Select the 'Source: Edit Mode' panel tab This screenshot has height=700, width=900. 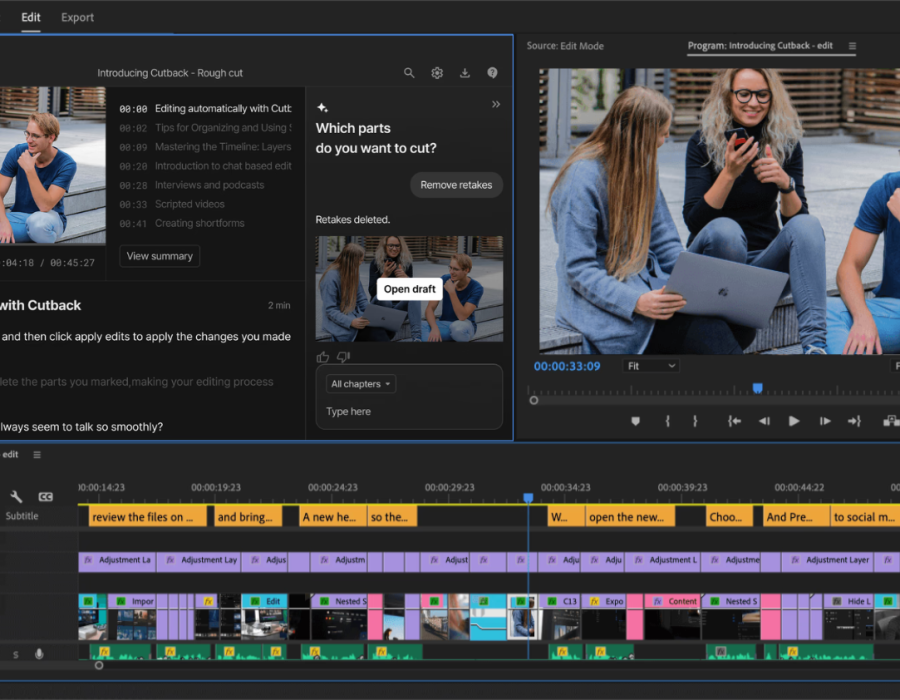(x=565, y=46)
